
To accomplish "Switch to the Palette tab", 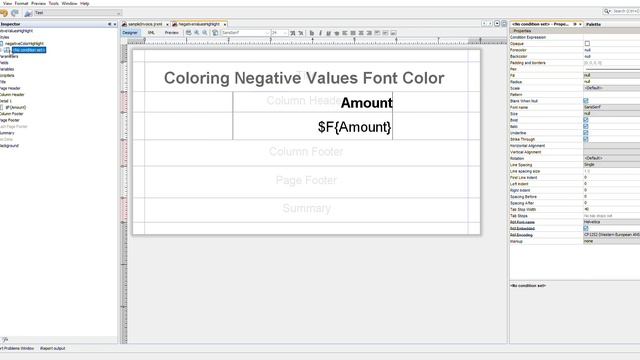I will pos(593,24).
